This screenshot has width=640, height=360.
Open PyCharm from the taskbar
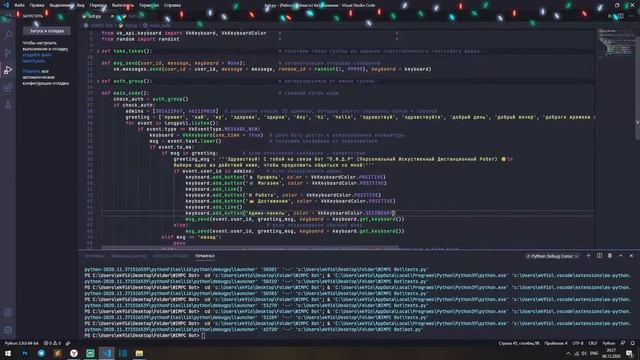pos(90,353)
